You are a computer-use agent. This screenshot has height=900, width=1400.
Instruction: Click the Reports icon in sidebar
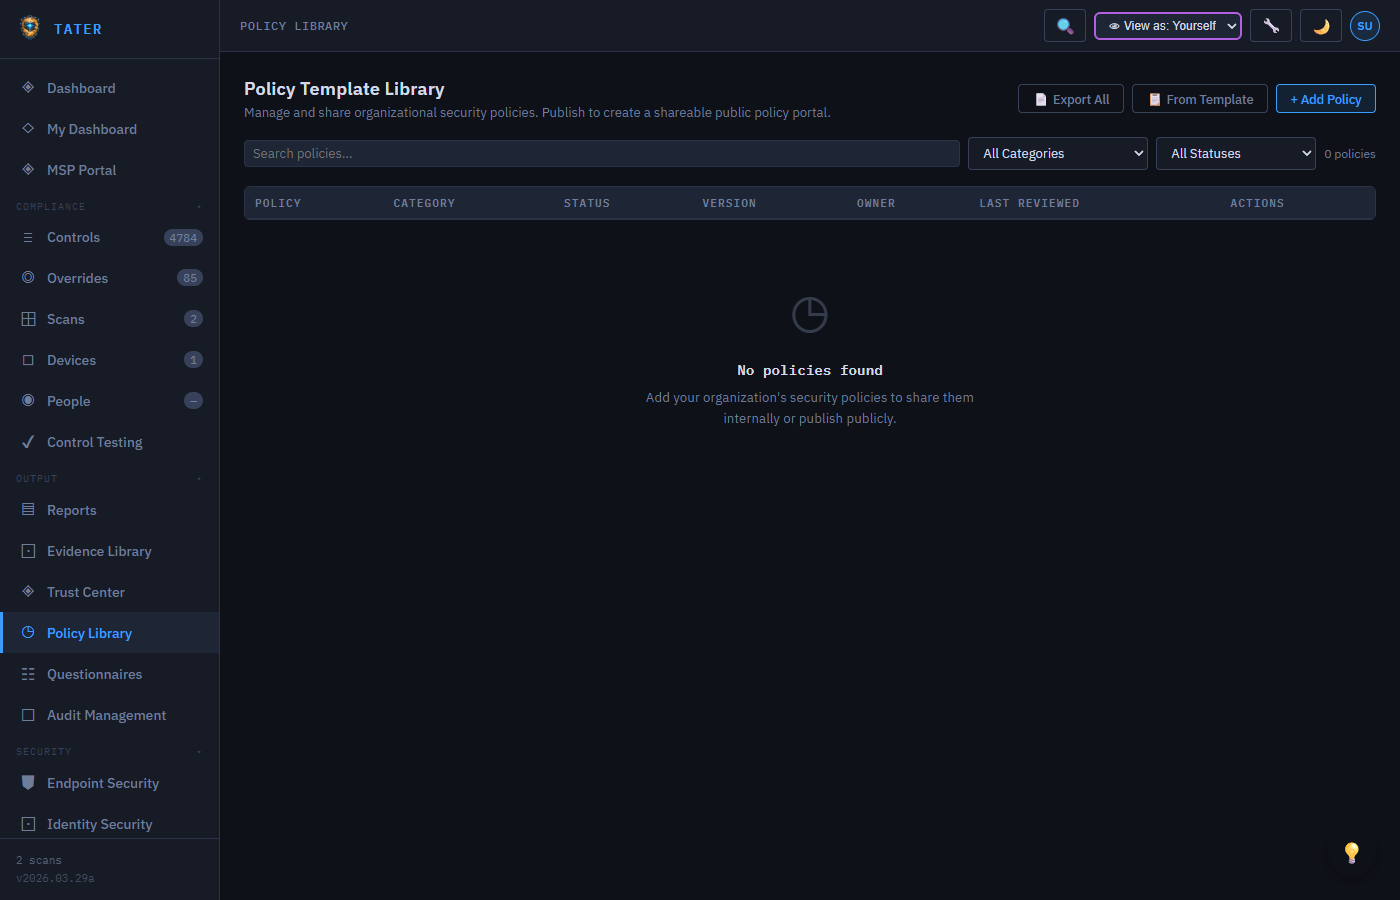(x=28, y=510)
